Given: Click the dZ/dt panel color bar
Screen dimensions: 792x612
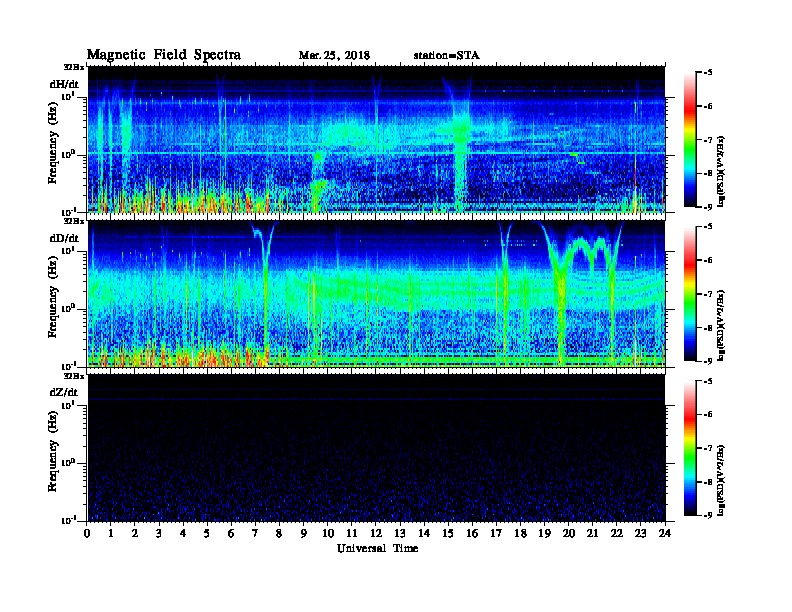Looking at the screenshot, I should click(690, 448).
